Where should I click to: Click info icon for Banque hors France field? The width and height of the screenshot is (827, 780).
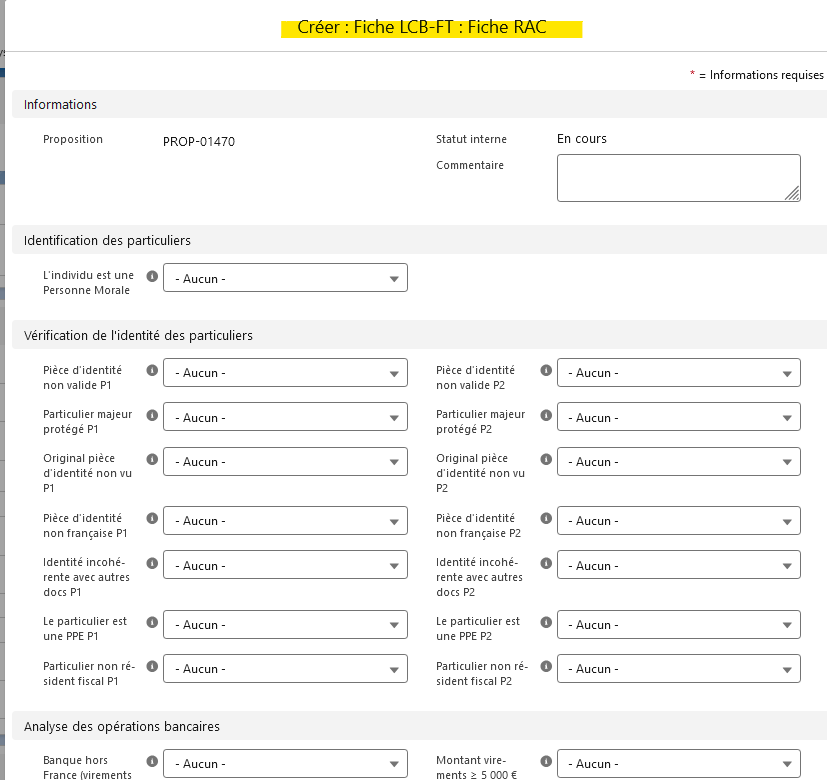153,760
